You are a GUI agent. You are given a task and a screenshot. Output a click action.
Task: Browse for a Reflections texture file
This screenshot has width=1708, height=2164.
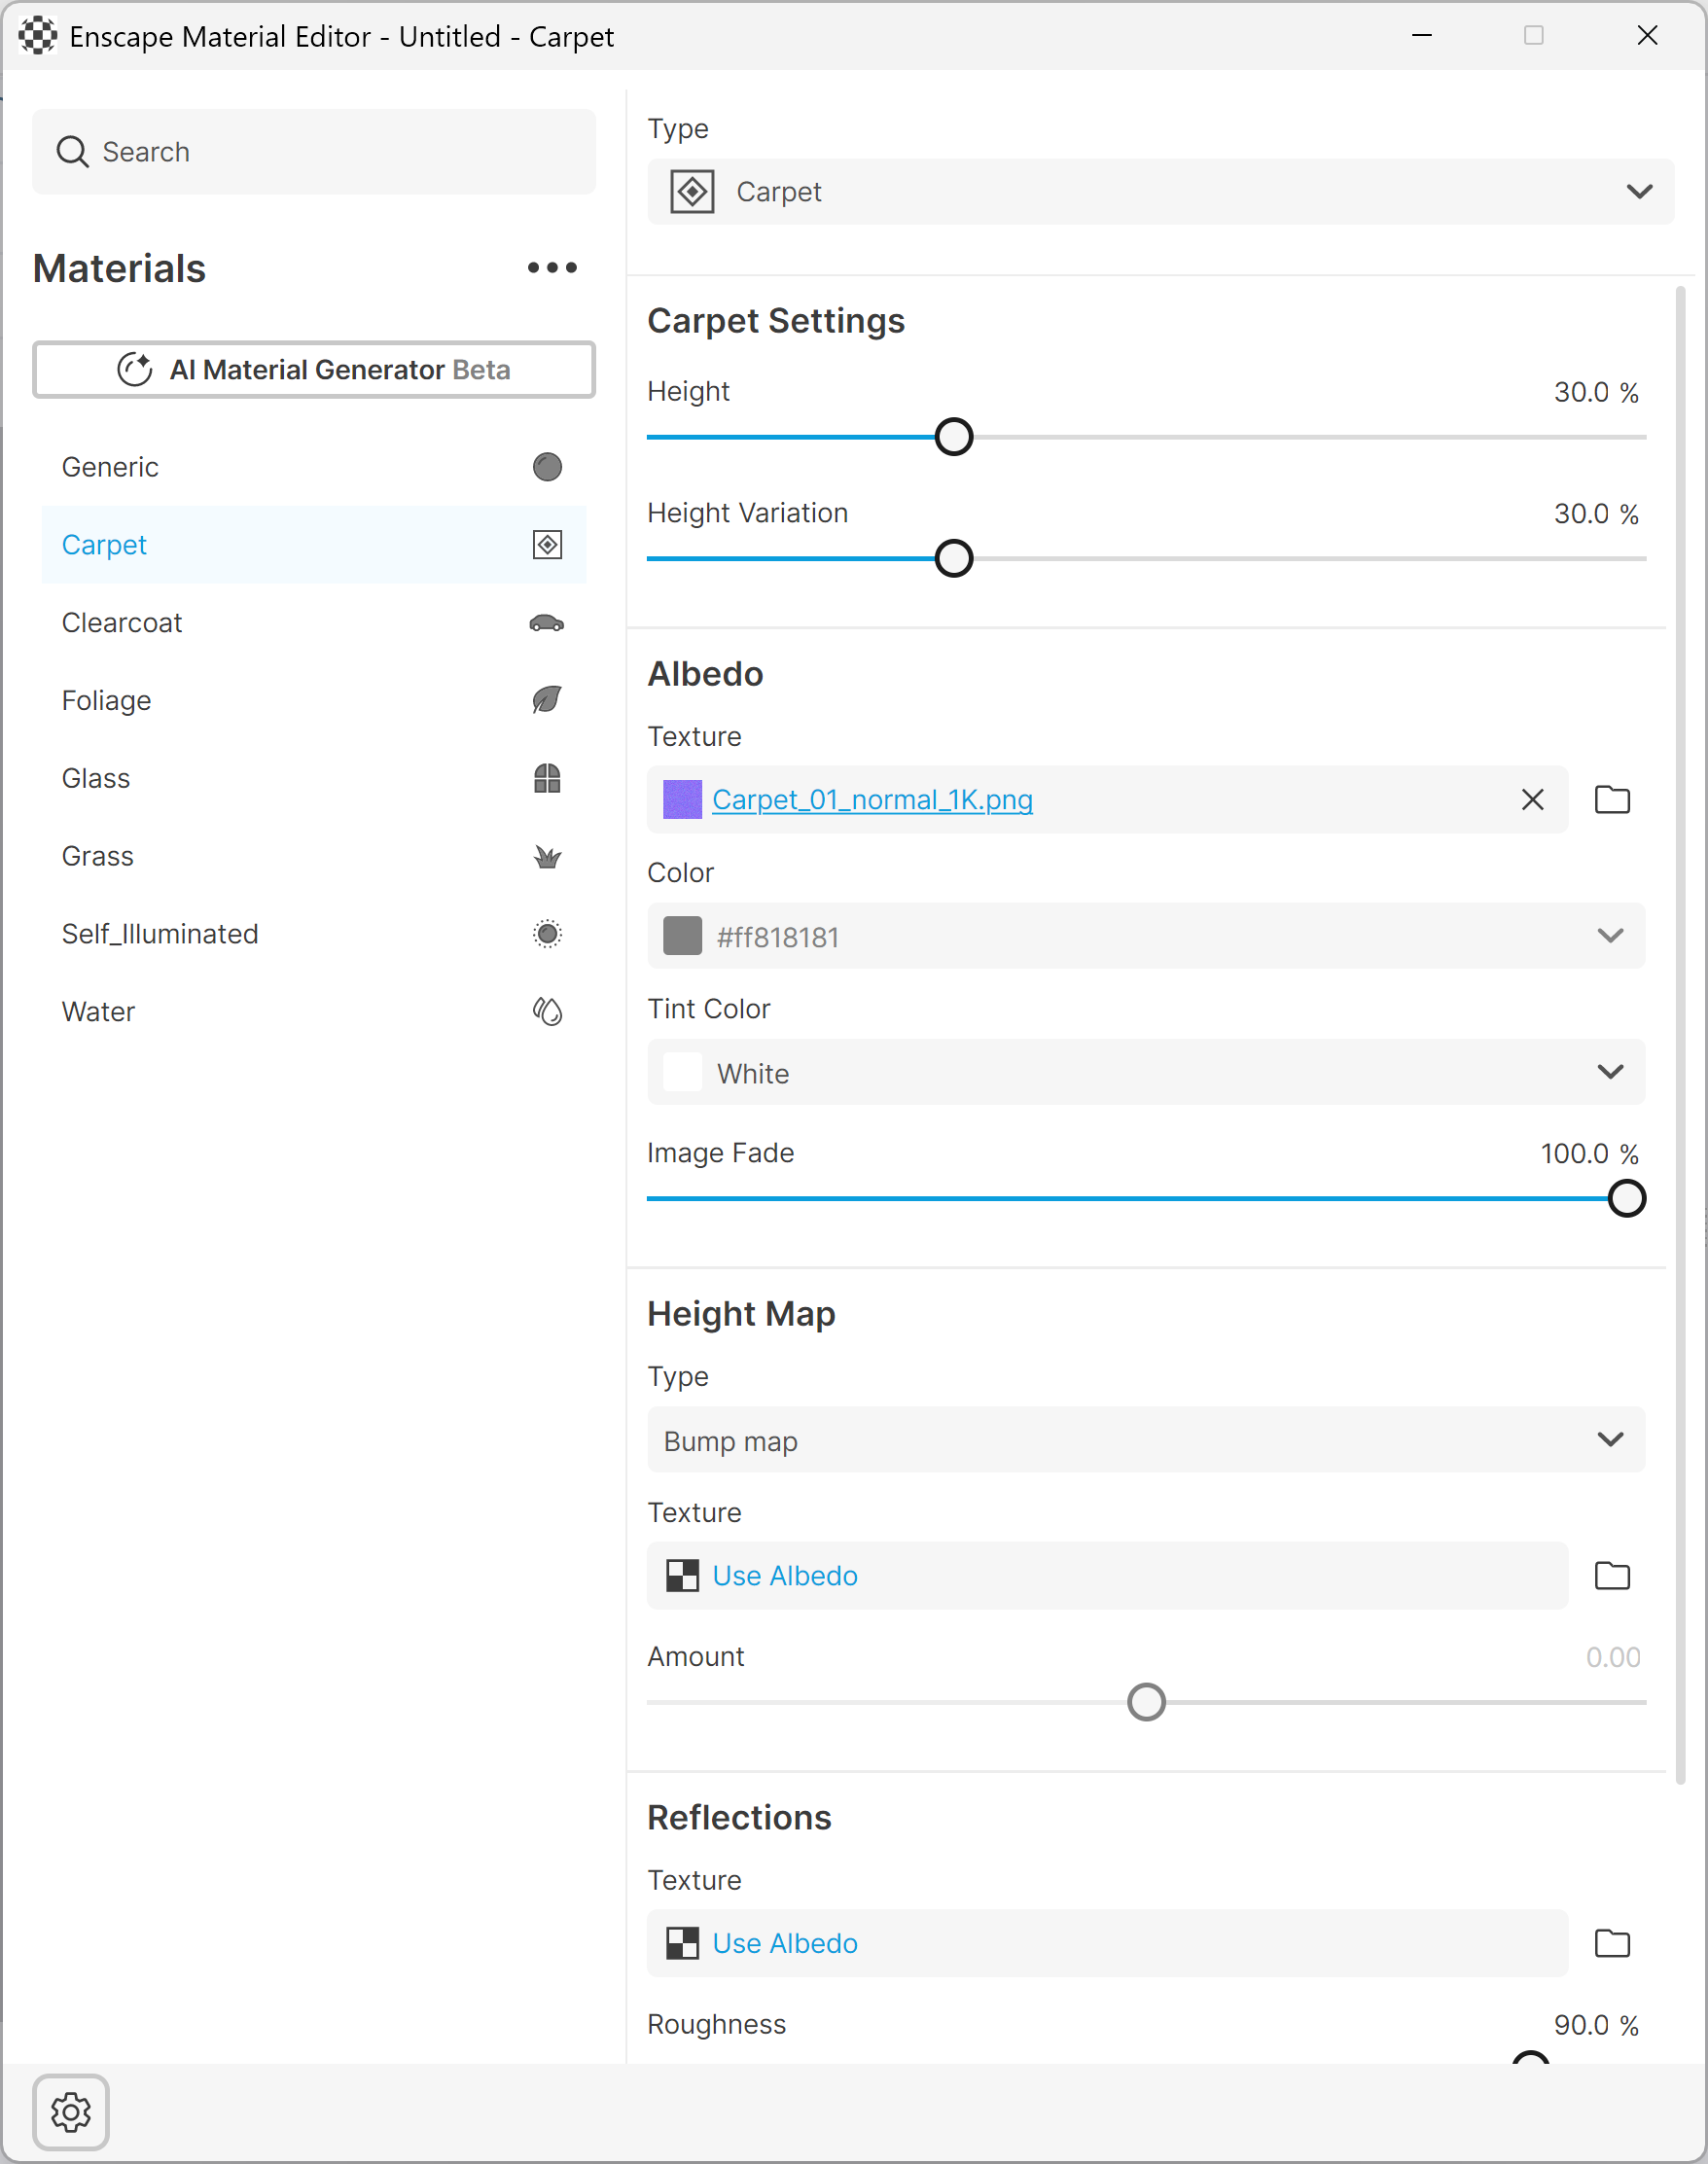(1612, 1944)
